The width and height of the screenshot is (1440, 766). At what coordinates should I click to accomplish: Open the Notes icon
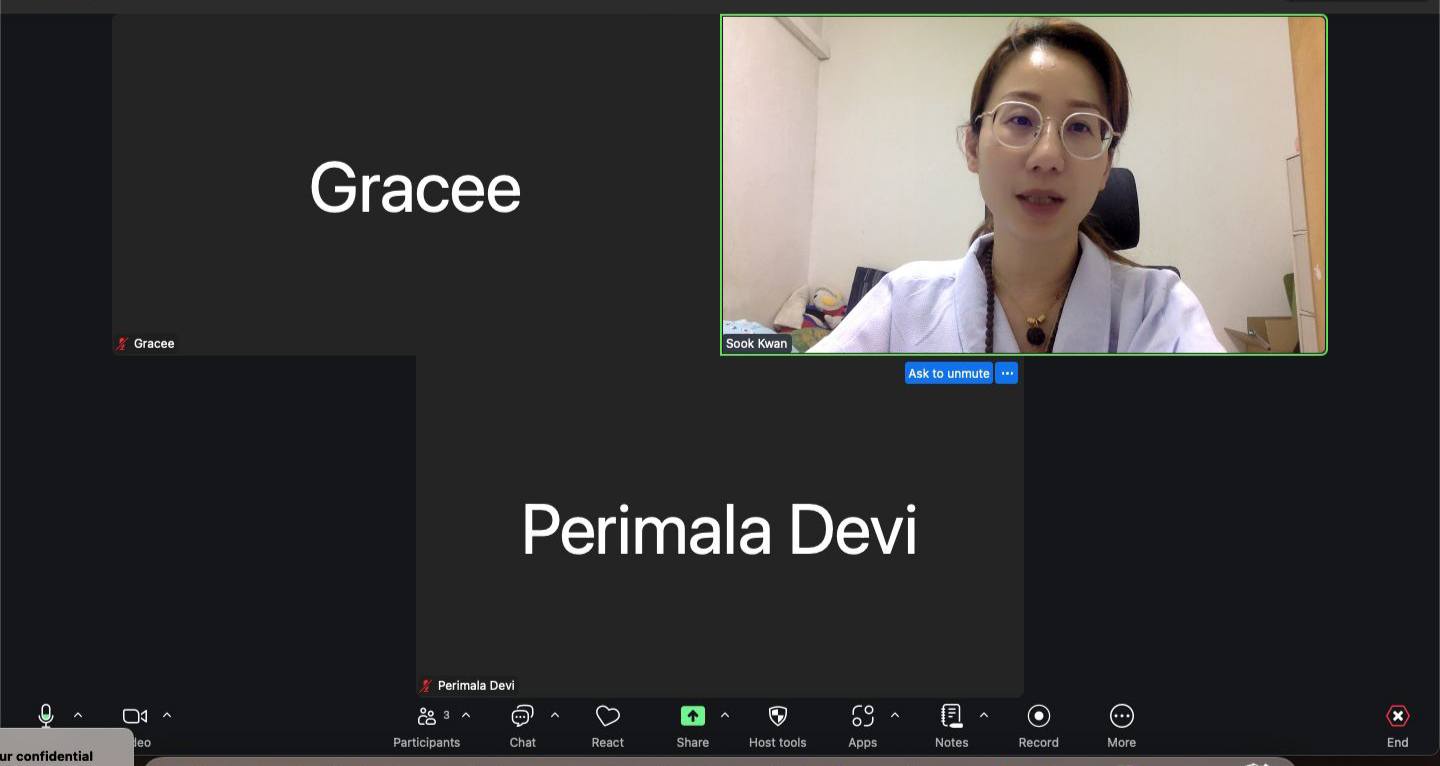(x=951, y=717)
